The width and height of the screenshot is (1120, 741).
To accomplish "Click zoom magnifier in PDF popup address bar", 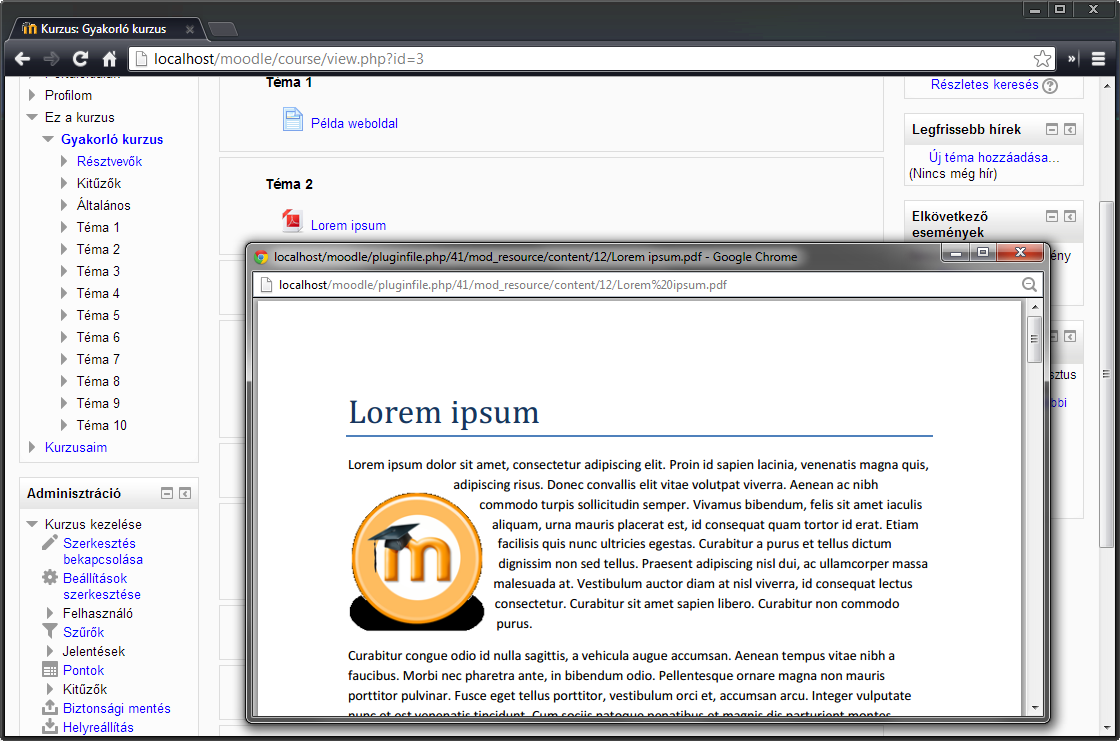I will (x=1029, y=284).
